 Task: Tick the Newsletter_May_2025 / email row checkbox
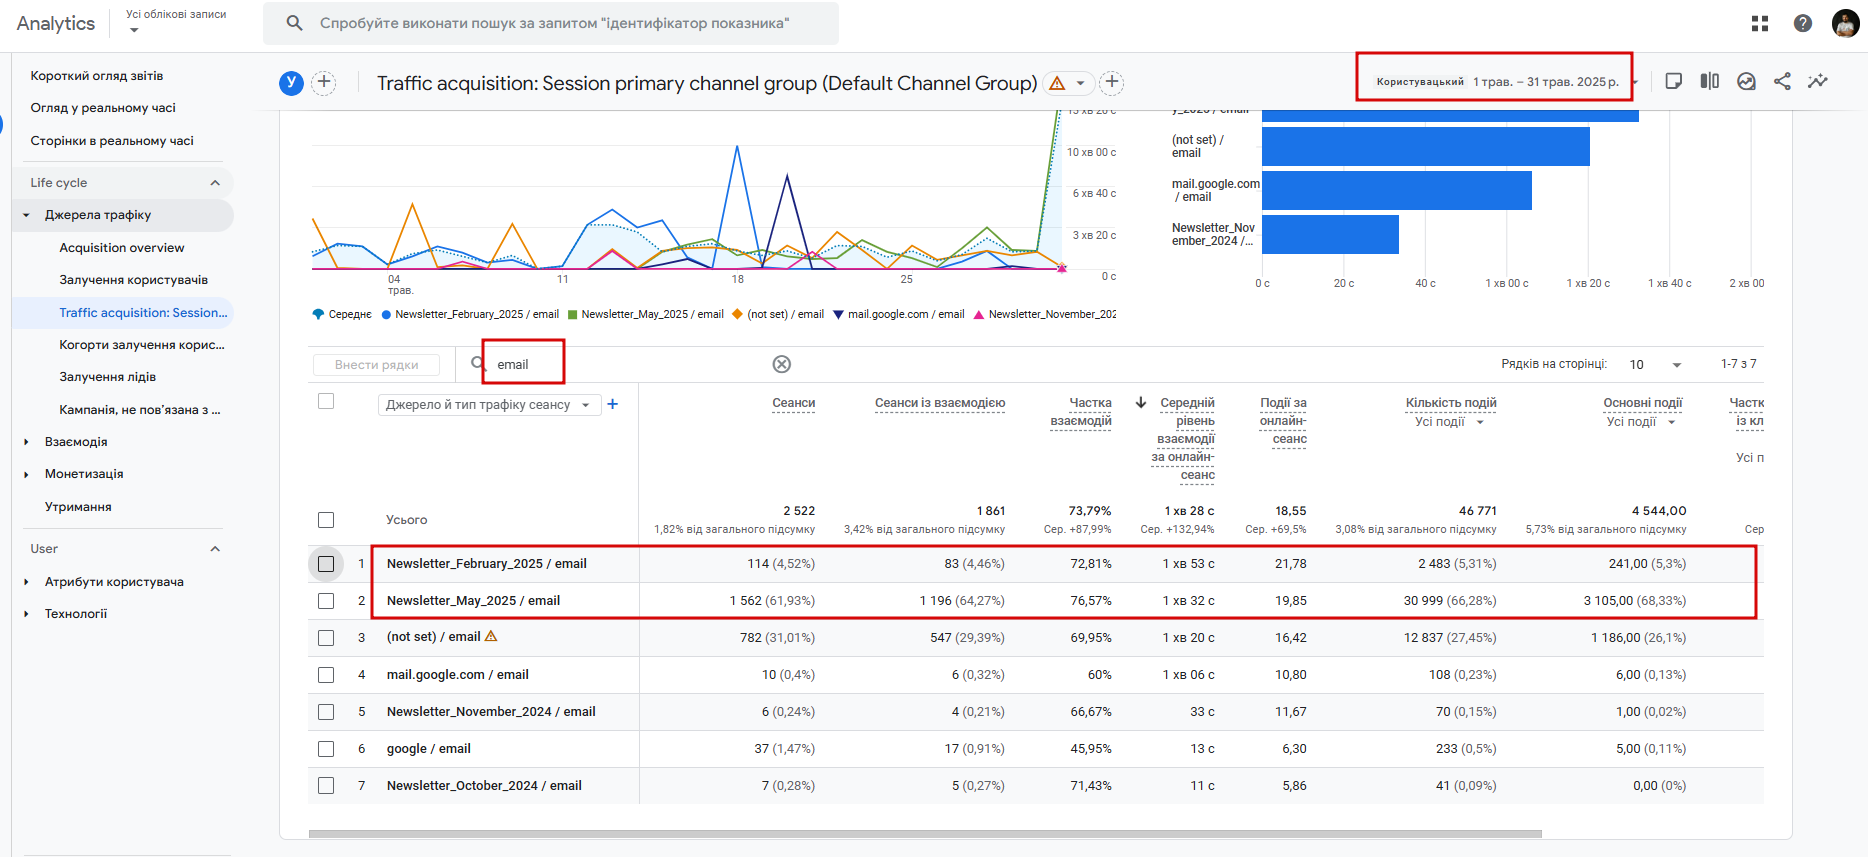click(x=326, y=601)
